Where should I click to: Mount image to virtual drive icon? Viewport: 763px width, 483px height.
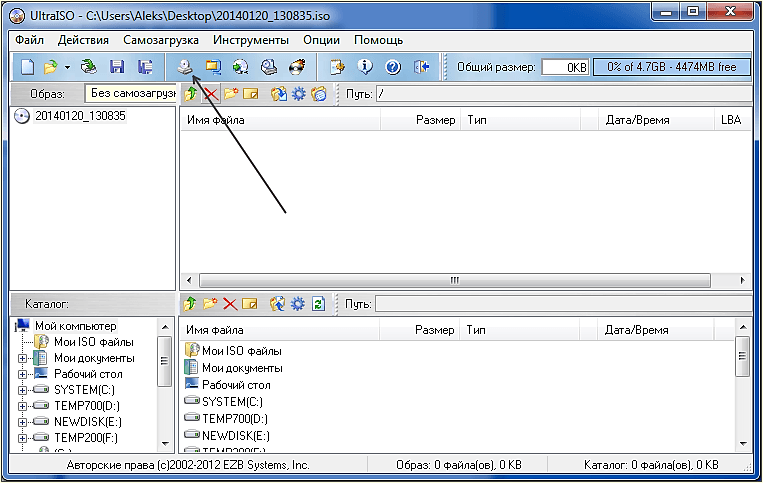click(269, 67)
